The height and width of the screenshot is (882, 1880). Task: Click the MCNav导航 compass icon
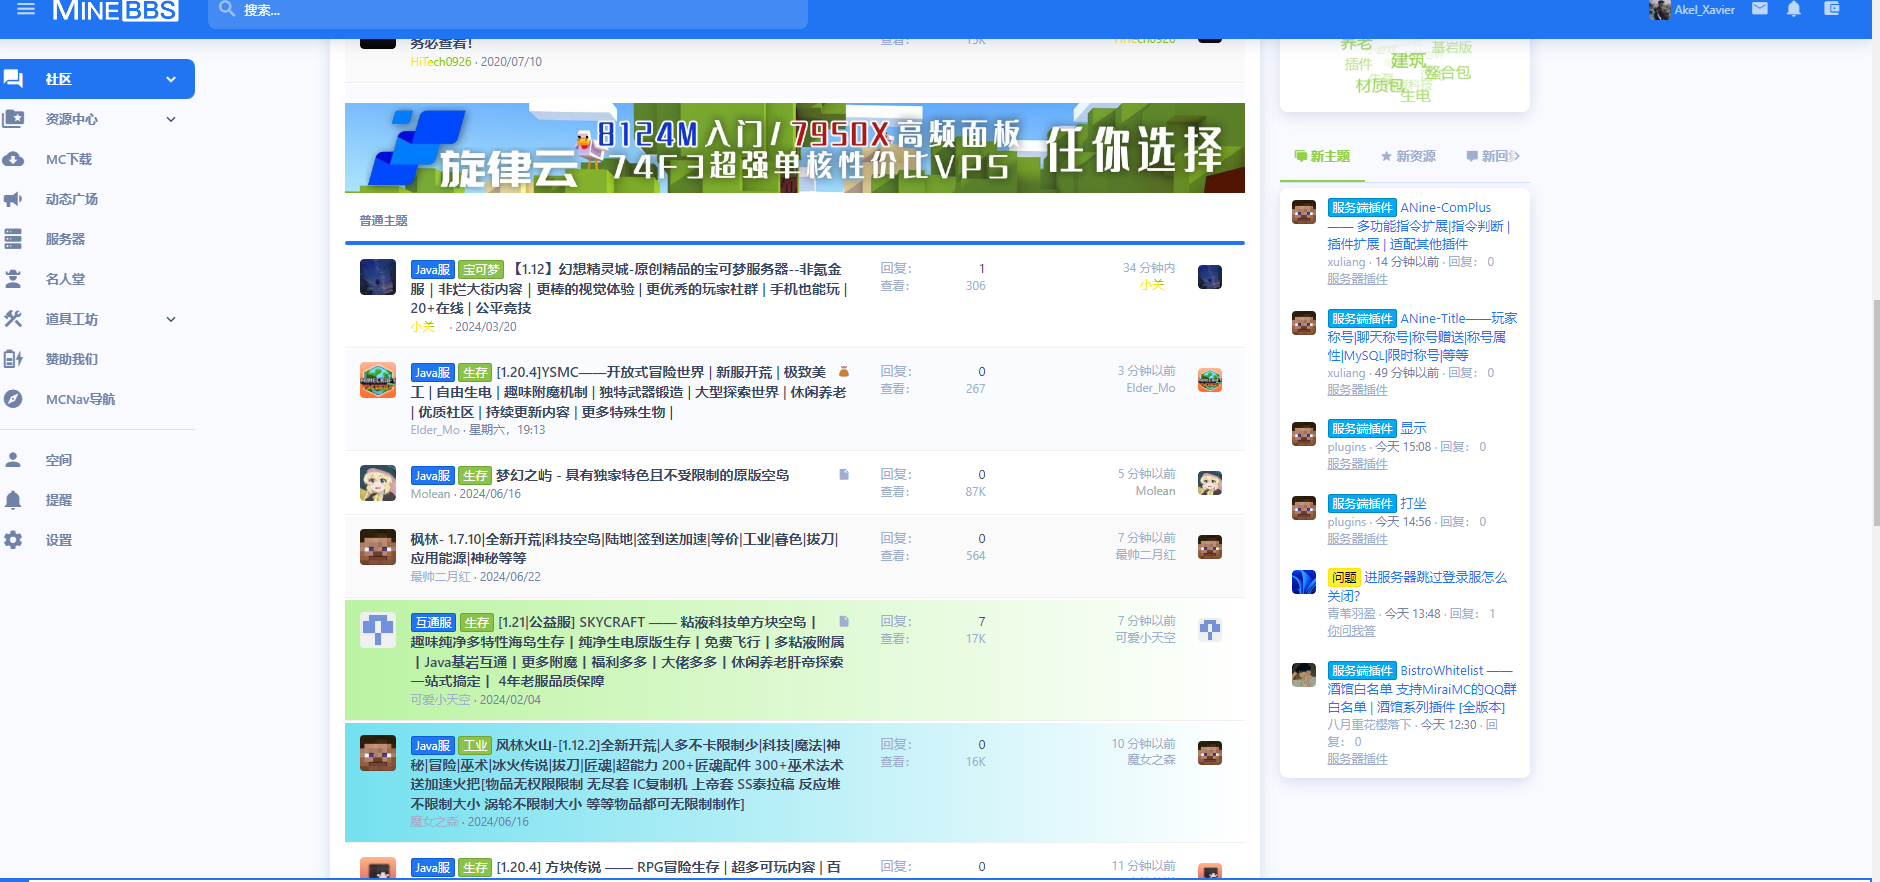(13, 399)
